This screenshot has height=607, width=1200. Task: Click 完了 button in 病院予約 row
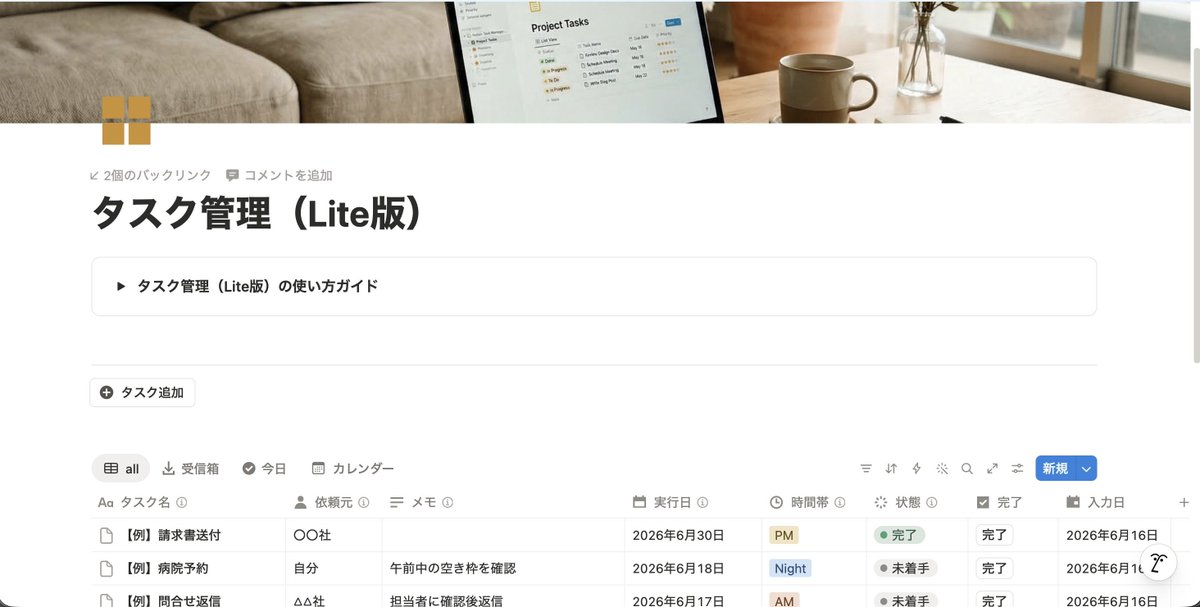(x=995, y=568)
